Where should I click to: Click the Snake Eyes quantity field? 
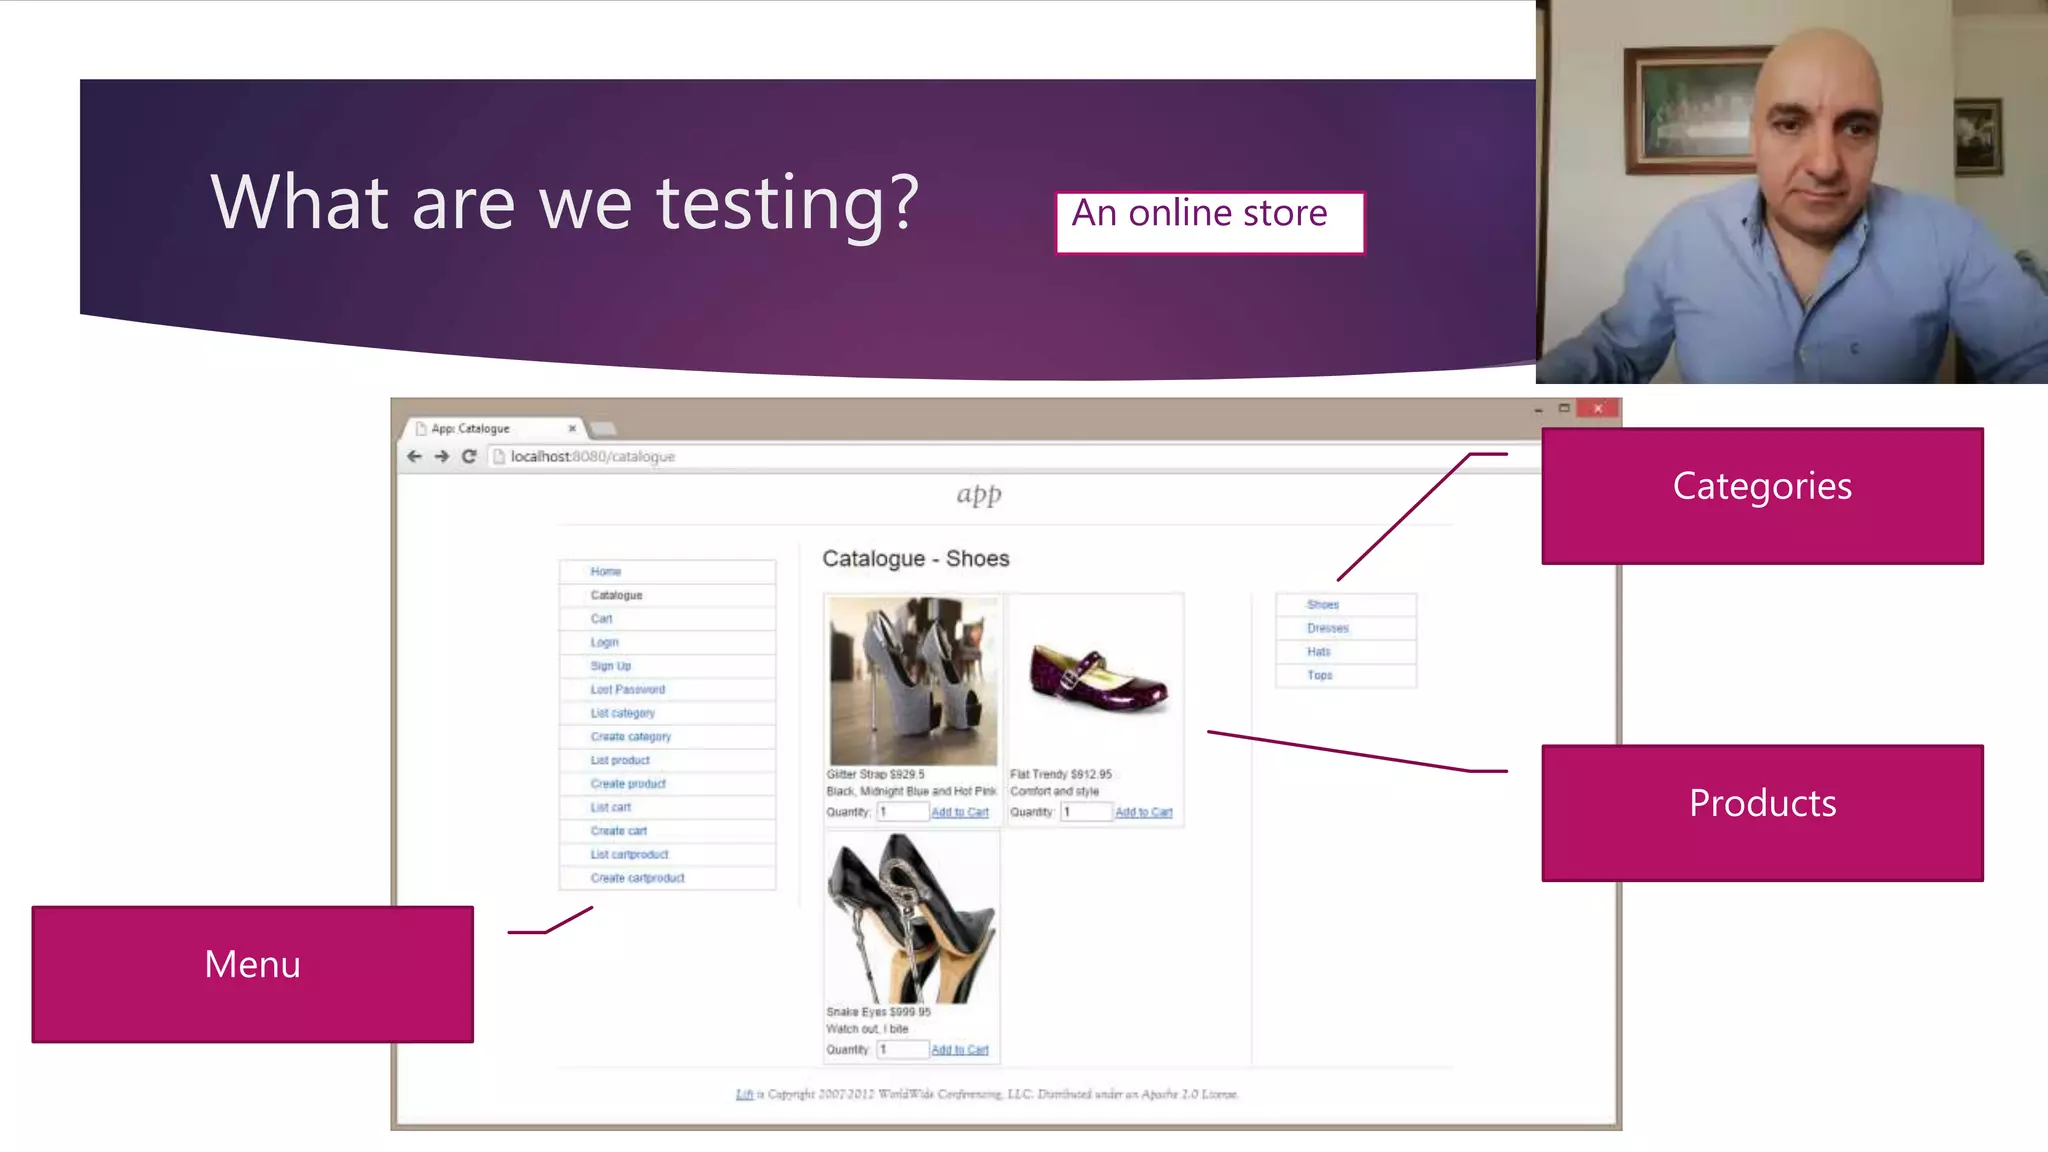tap(902, 1049)
